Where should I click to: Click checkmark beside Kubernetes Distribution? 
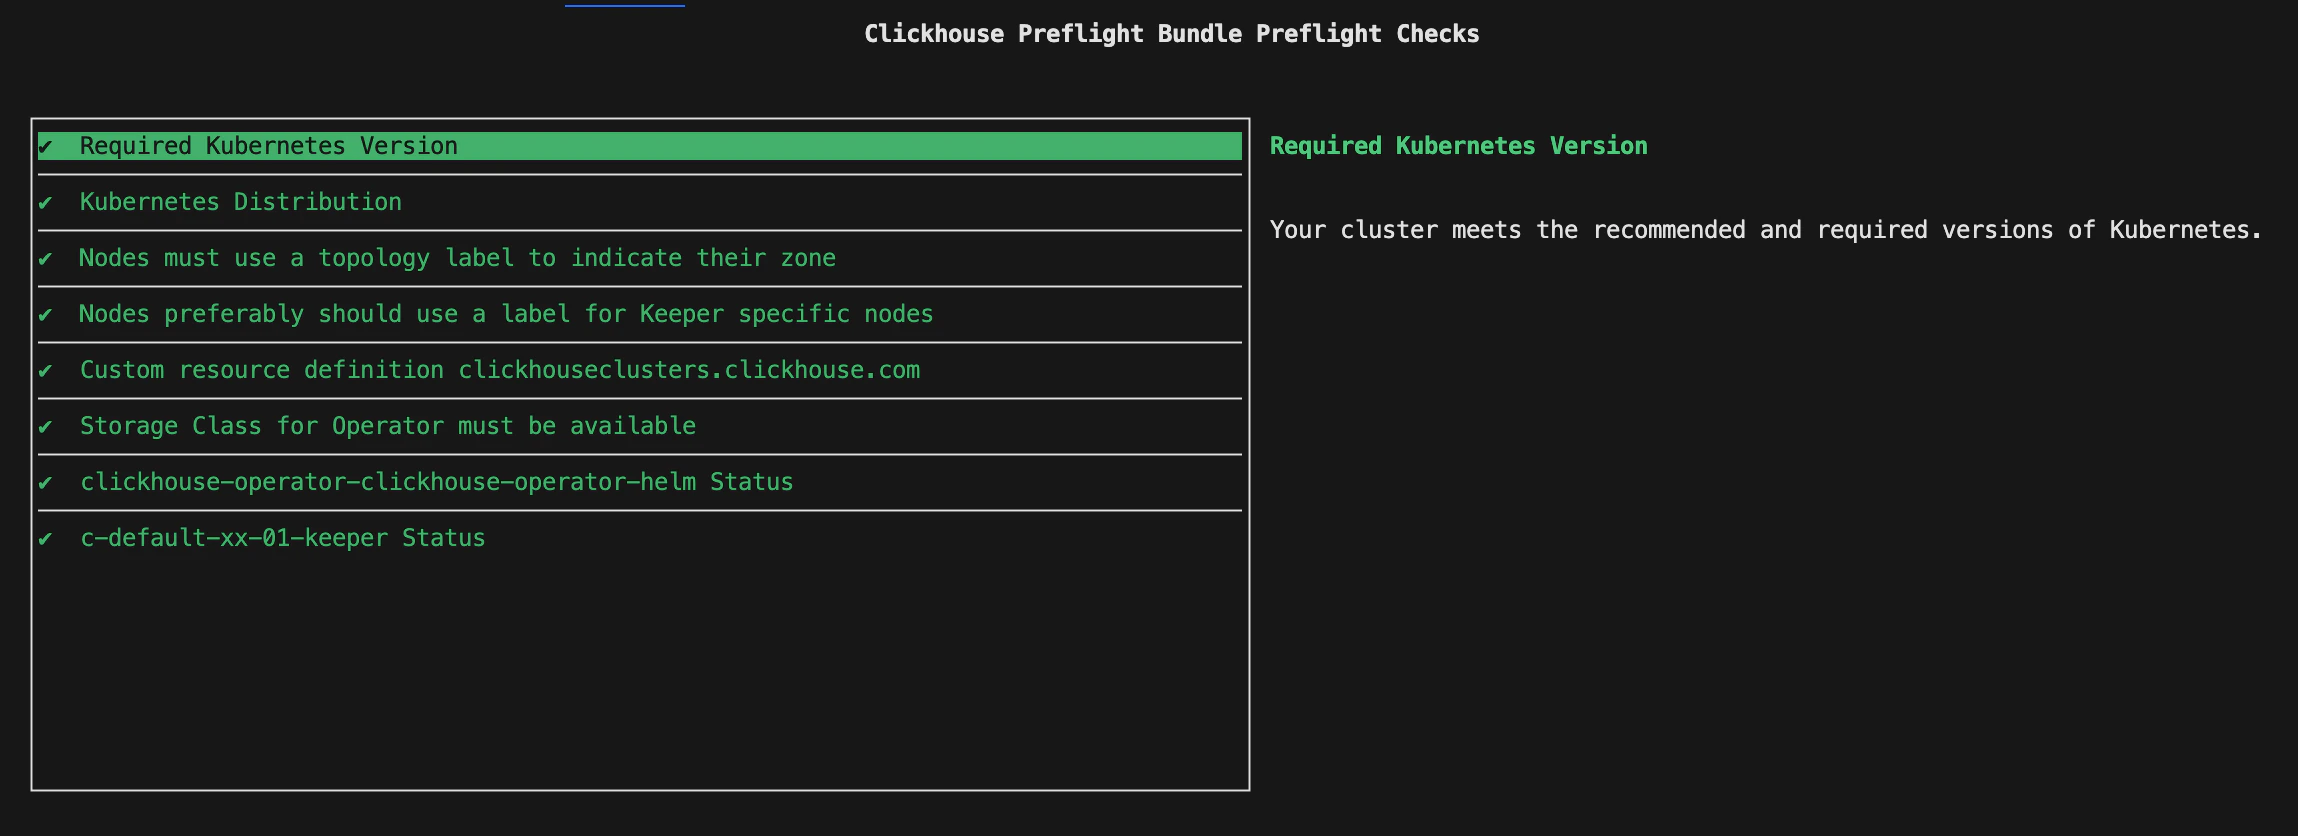45,203
